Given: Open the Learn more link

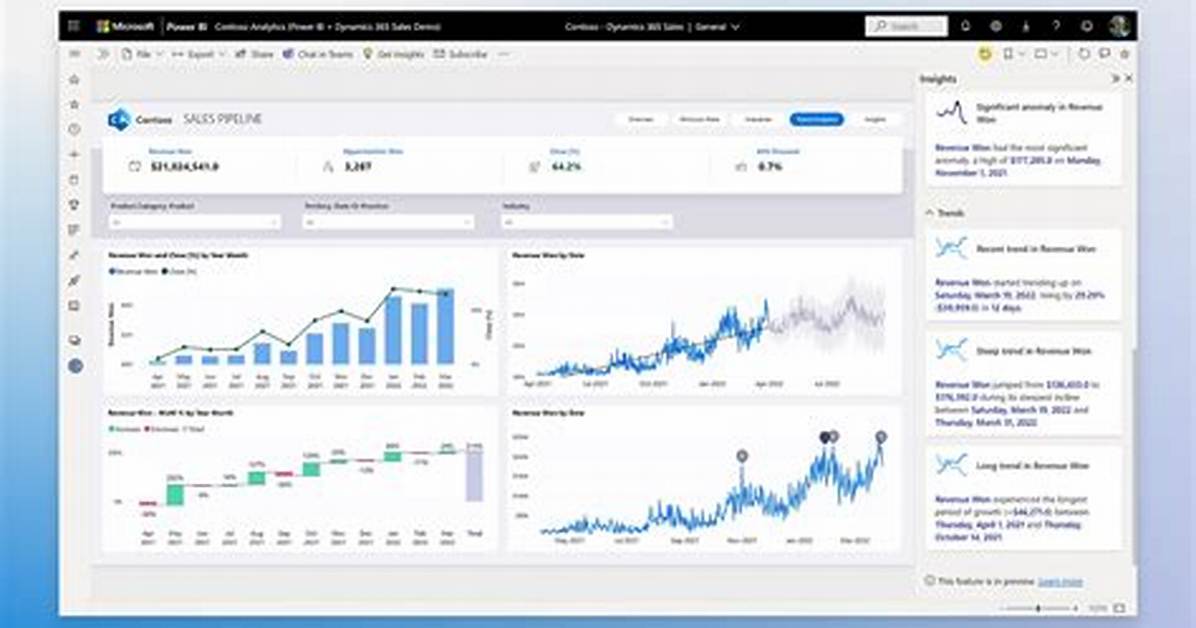Looking at the screenshot, I should point(1060,581).
